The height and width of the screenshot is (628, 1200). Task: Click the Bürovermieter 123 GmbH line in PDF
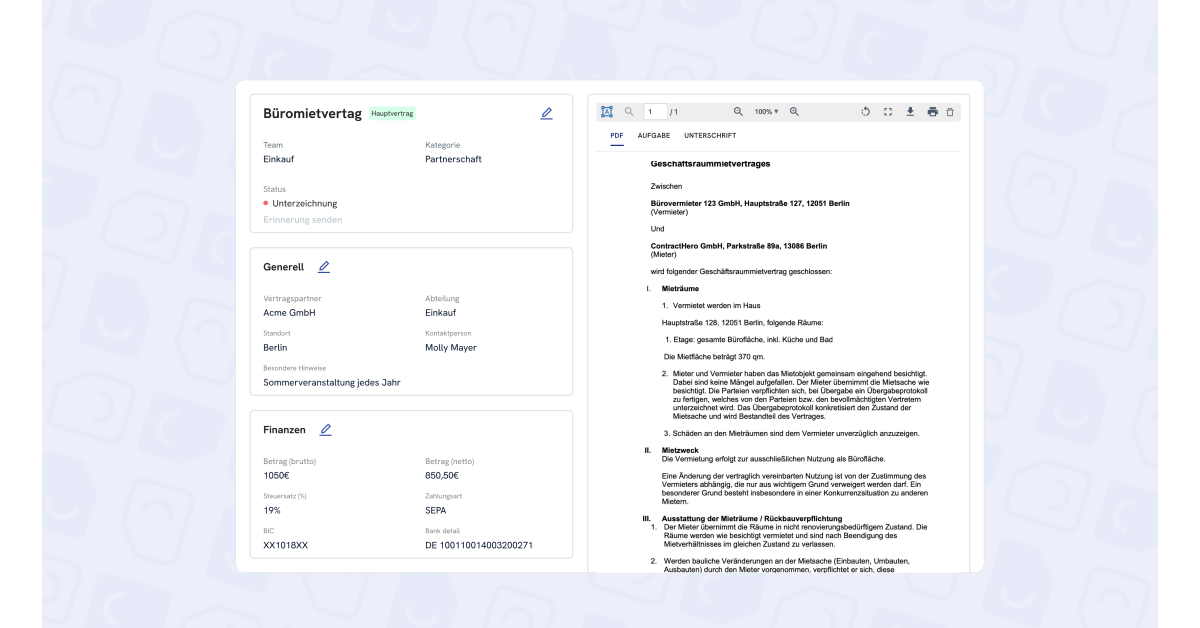(x=750, y=203)
